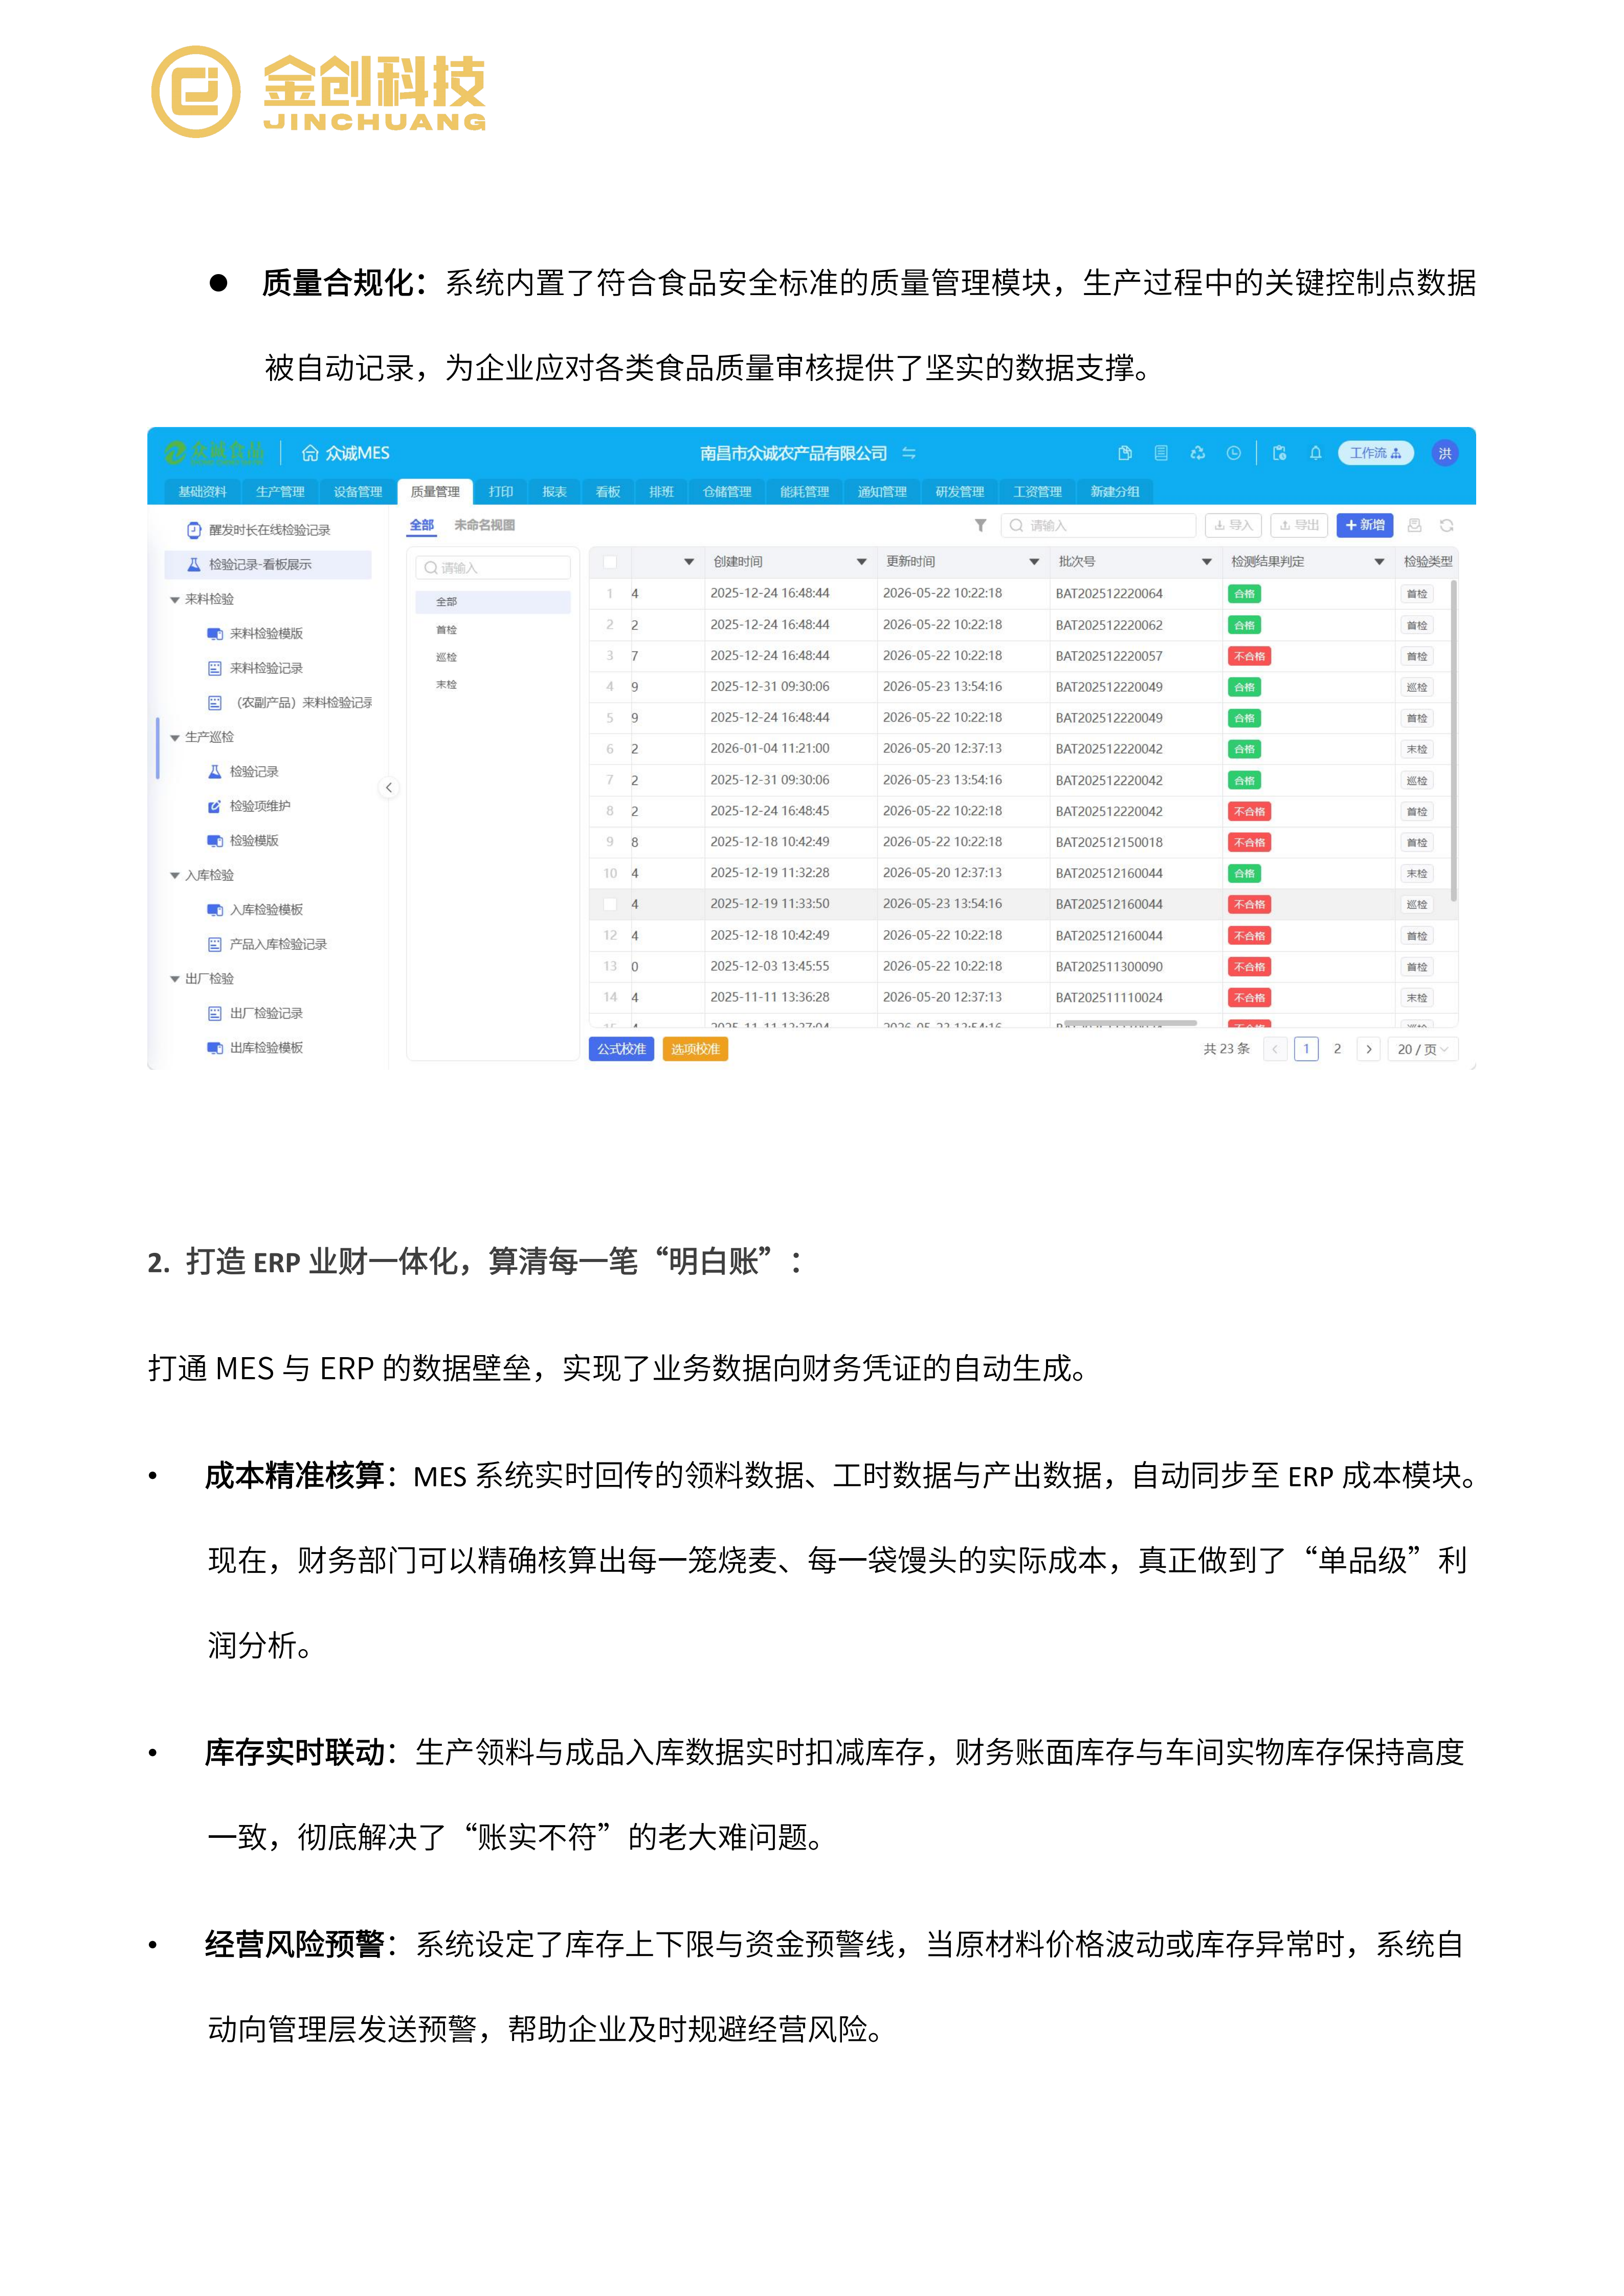Image resolution: width=1624 pixels, height=2296 pixels.
Task: Collapse the 出厂检验 tree group
Action: (x=175, y=979)
